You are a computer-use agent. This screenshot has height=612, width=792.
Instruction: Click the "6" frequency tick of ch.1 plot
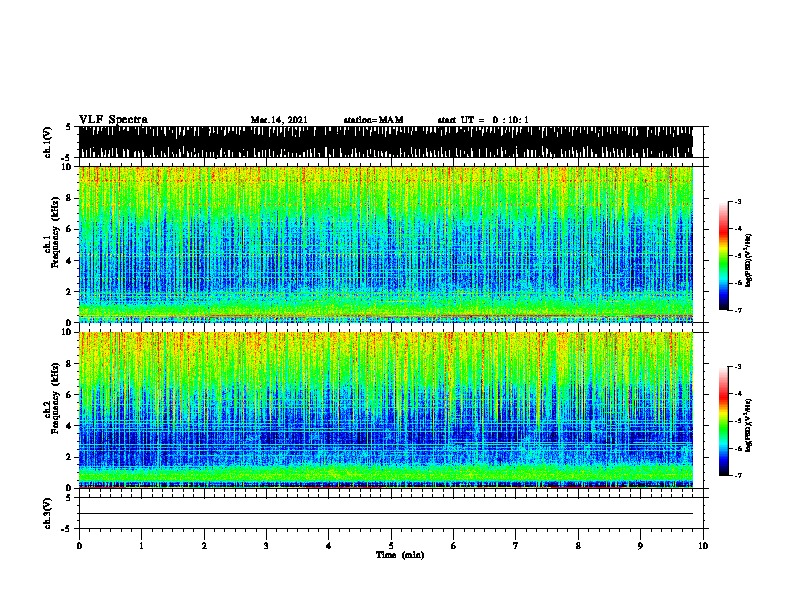click(x=69, y=229)
